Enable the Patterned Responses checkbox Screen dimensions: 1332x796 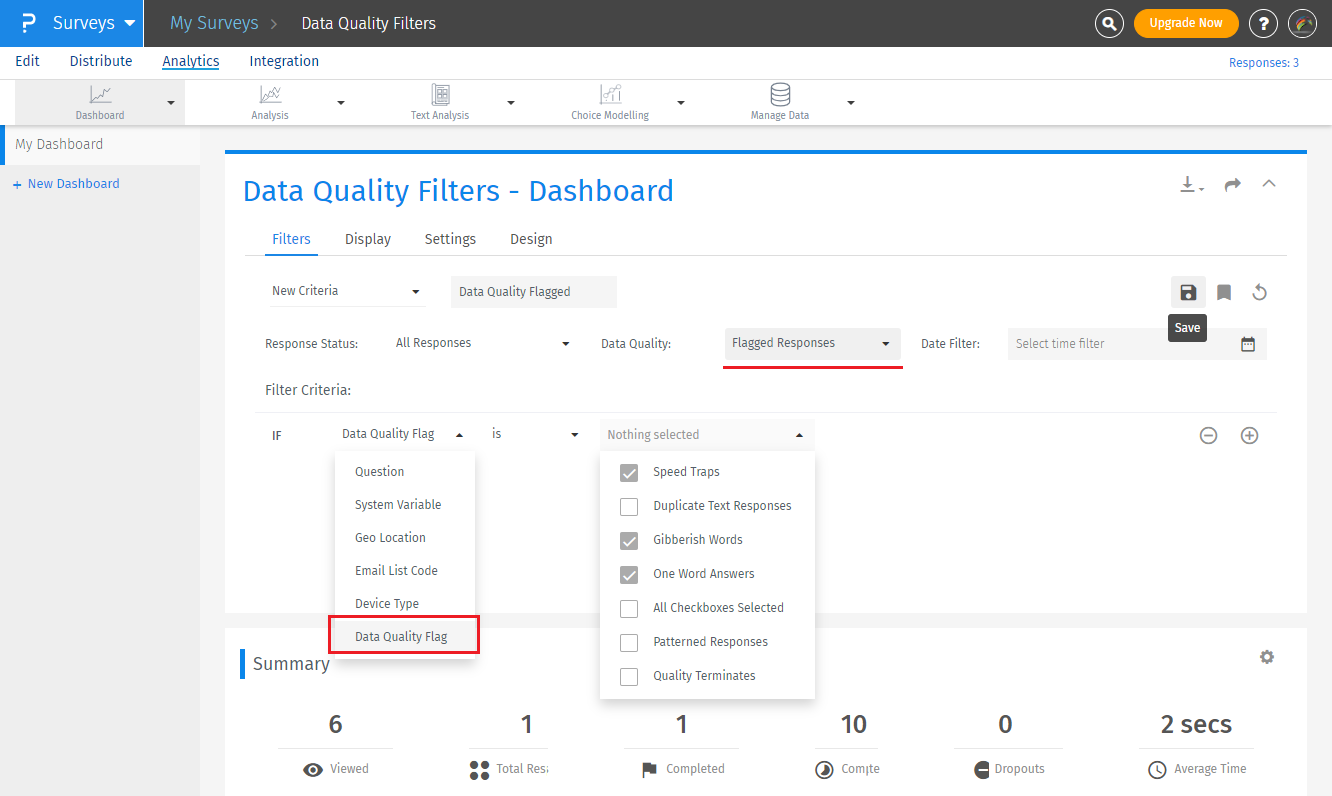point(629,642)
